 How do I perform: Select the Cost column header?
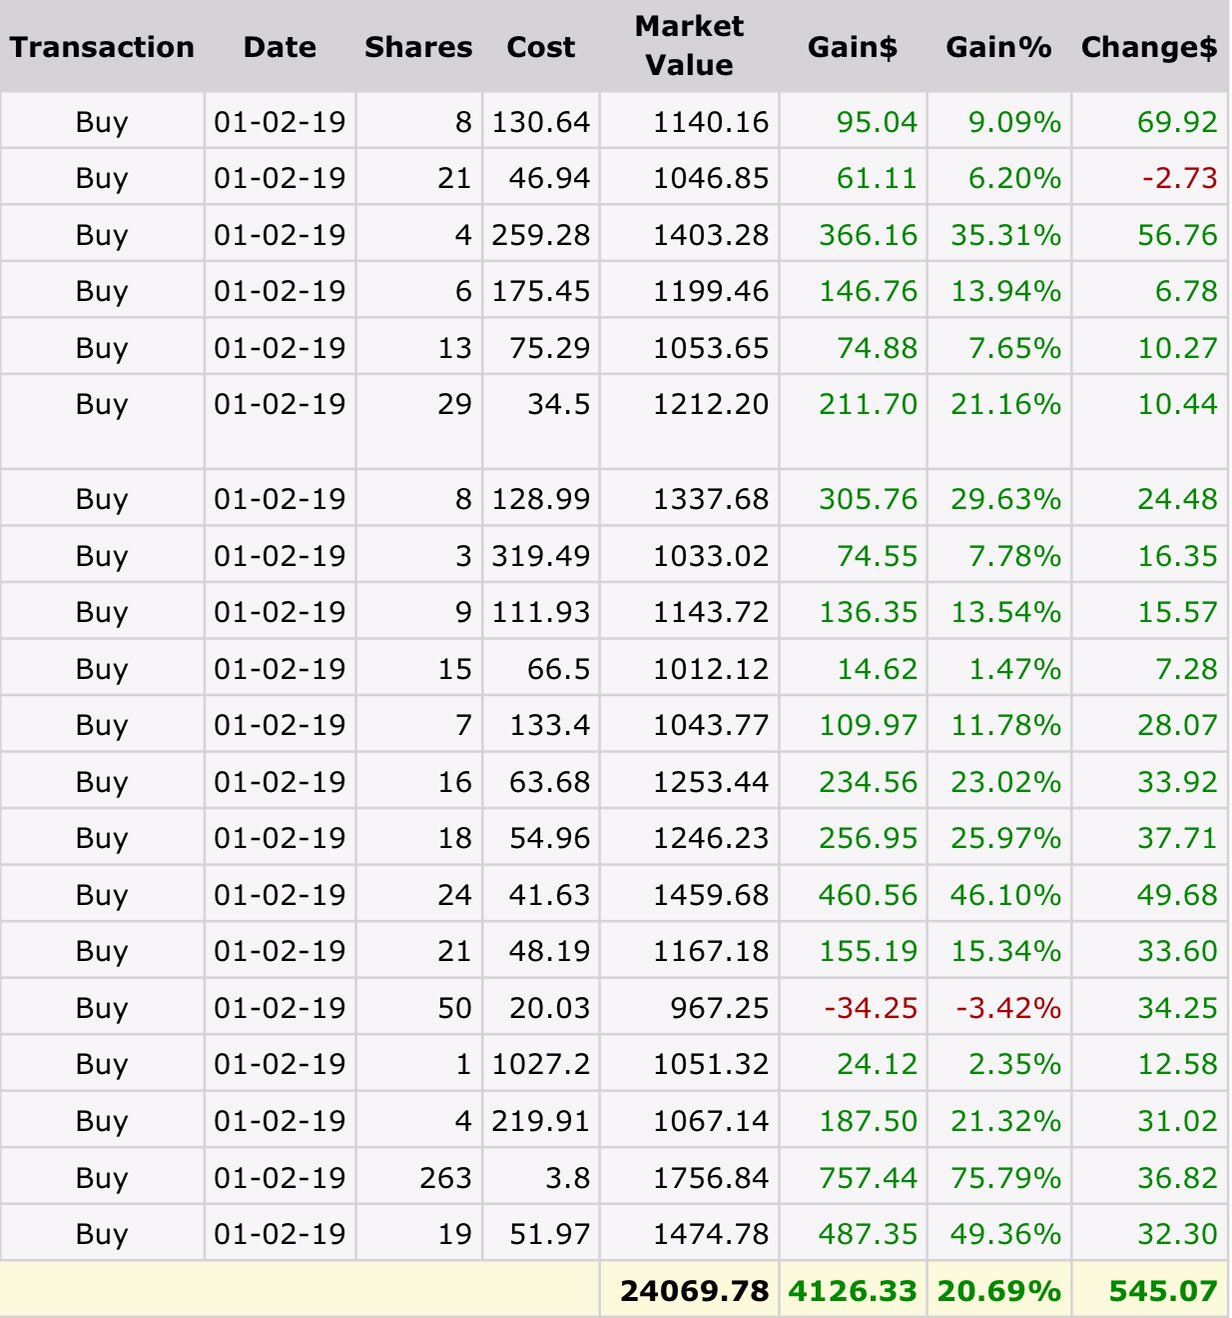pyautogui.click(x=540, y=47)
